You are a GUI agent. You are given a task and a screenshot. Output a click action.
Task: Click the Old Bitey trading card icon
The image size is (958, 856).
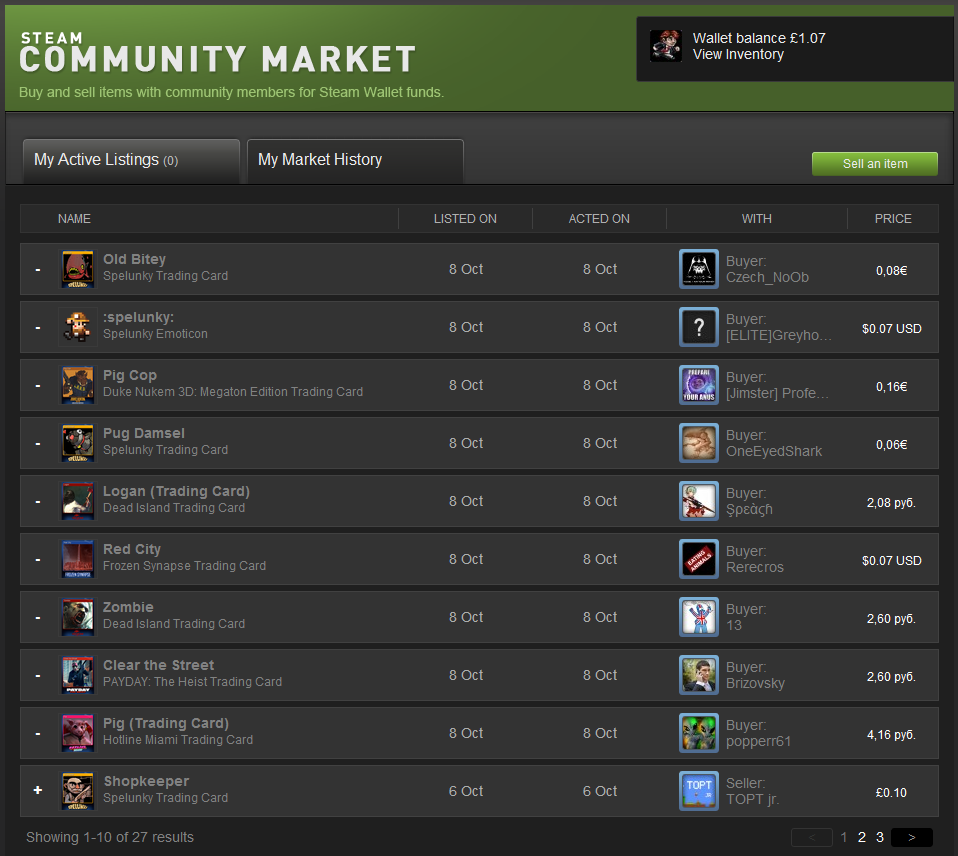click(x=78, y=269)
